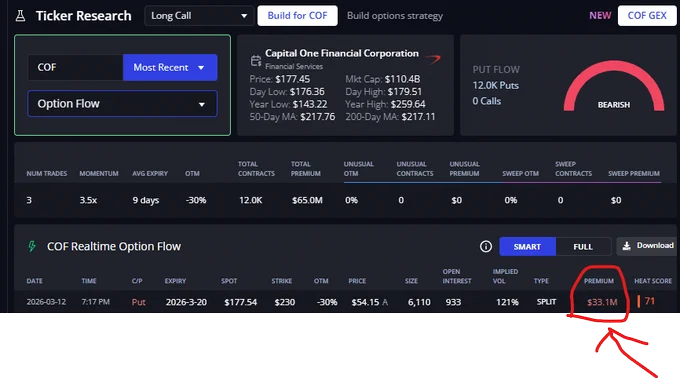The image size is (680, 379).
Task: Sort by the SPOT column header
Action: coord(229,281)
